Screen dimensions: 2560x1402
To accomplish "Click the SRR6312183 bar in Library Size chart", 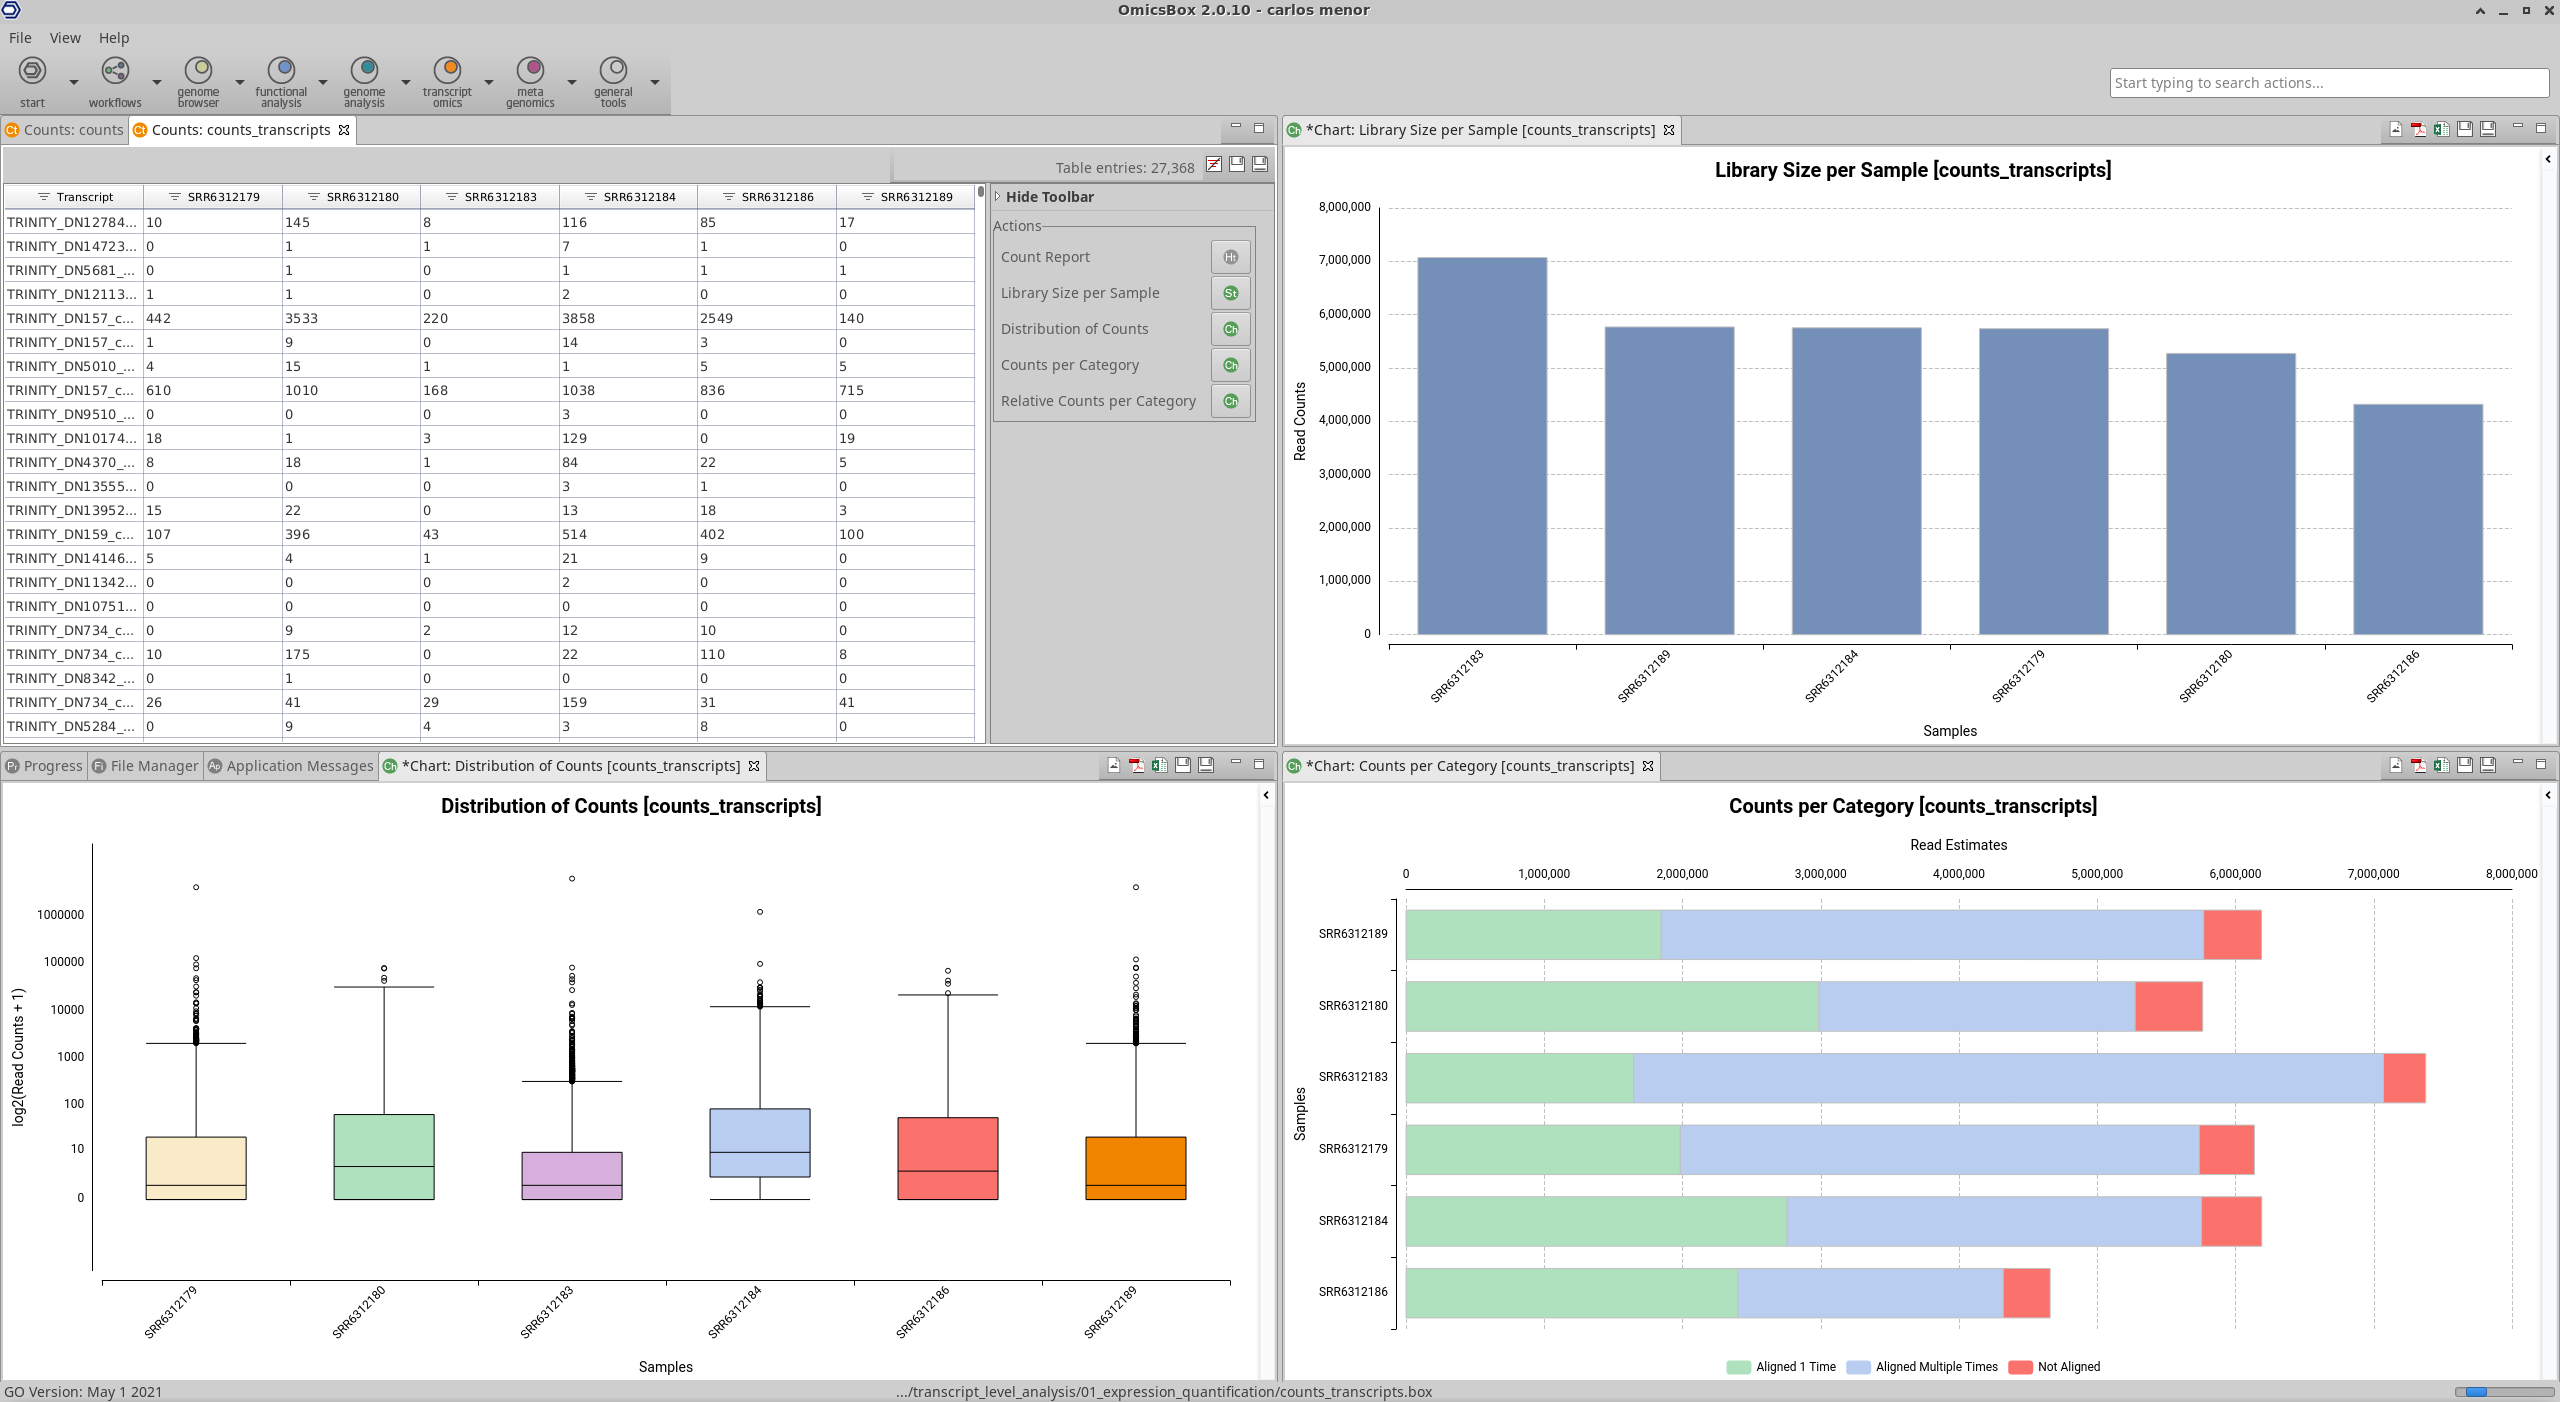I will [1481, 445].
